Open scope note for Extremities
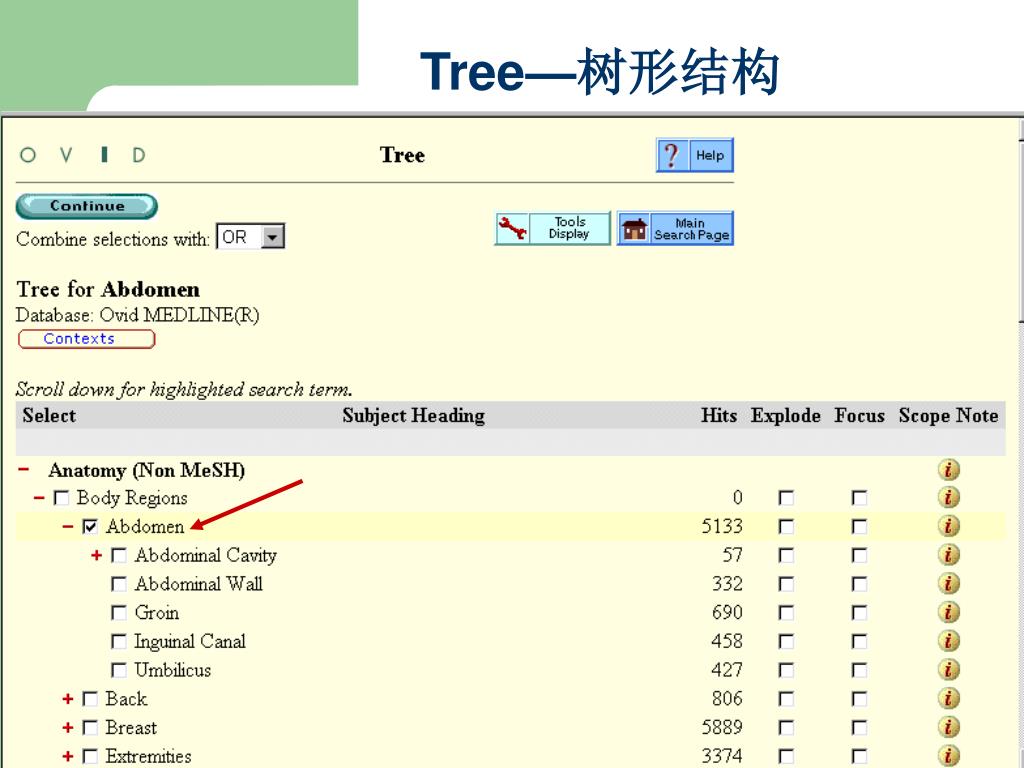The image size is (1024, 768). (x=948, y=756)
